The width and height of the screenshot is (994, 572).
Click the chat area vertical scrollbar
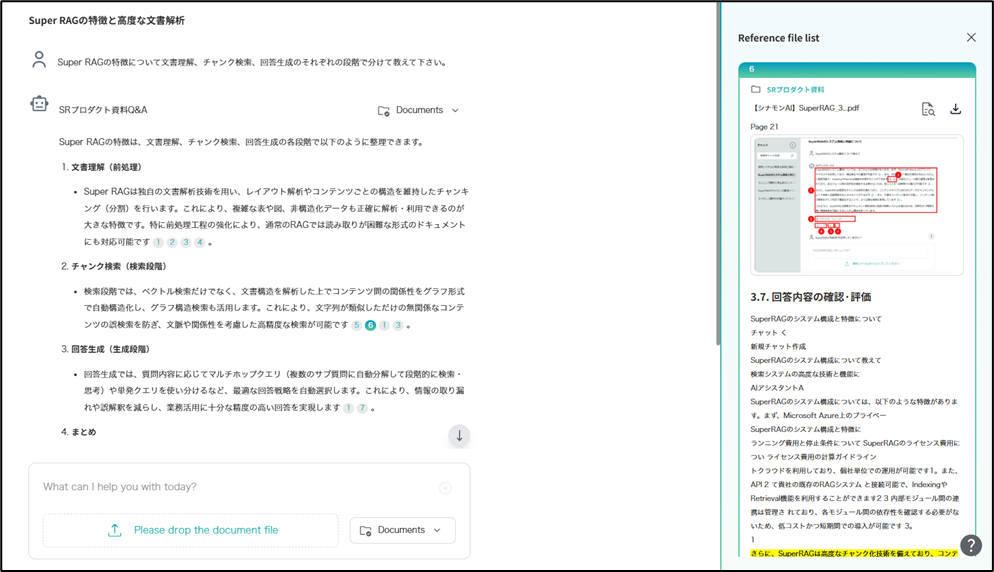[718, 174]
